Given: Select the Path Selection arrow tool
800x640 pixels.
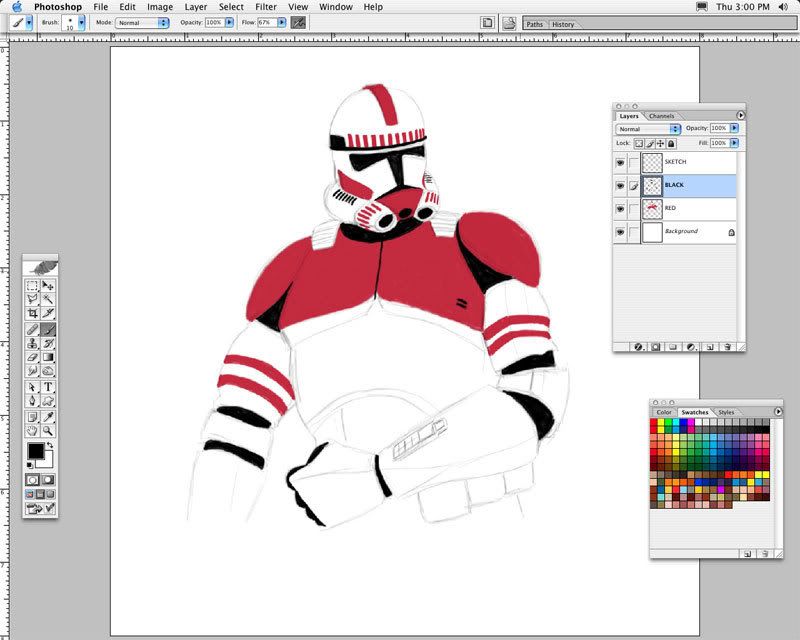Looking at the screenshot, I should [x=32, y=387].
